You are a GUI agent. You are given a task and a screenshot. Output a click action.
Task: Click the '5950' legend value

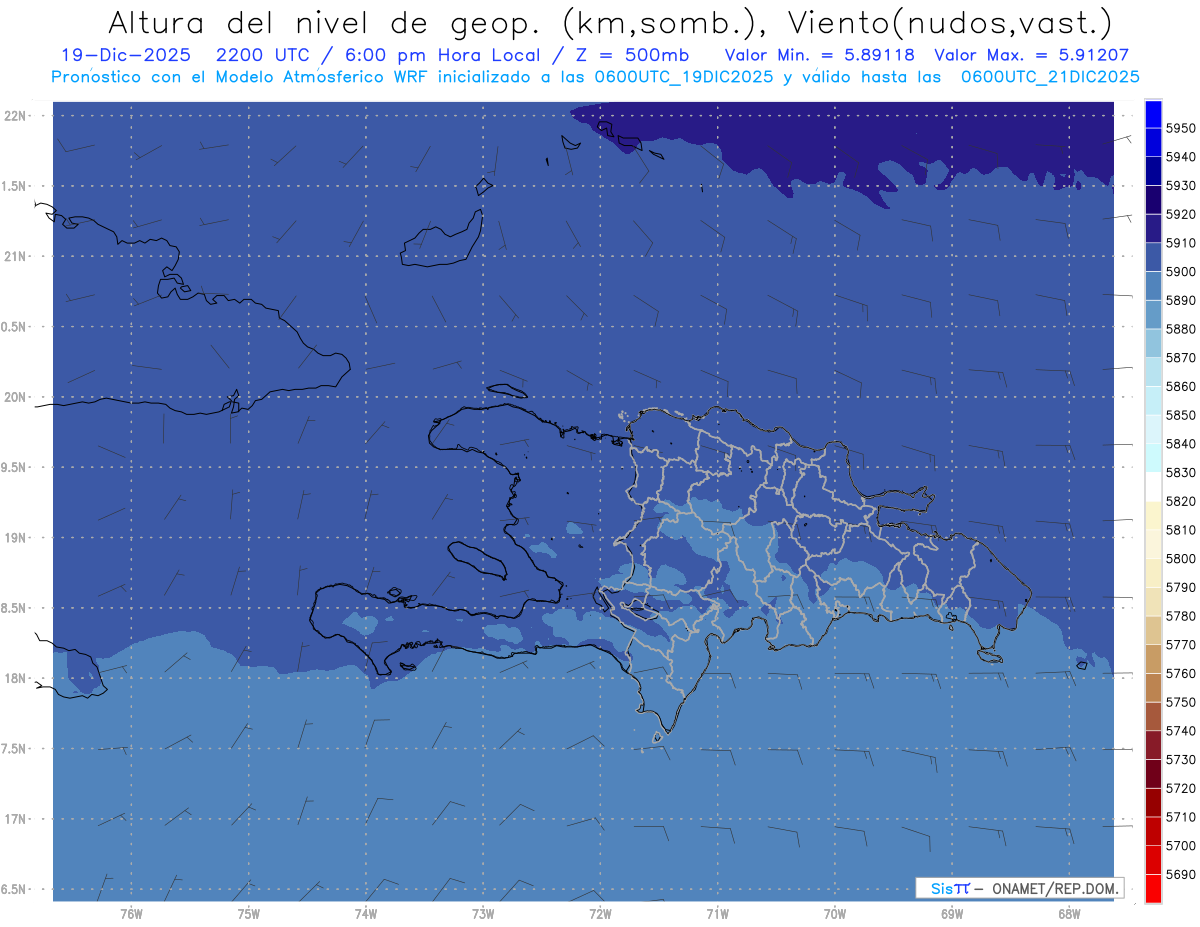coord(1180,128)
